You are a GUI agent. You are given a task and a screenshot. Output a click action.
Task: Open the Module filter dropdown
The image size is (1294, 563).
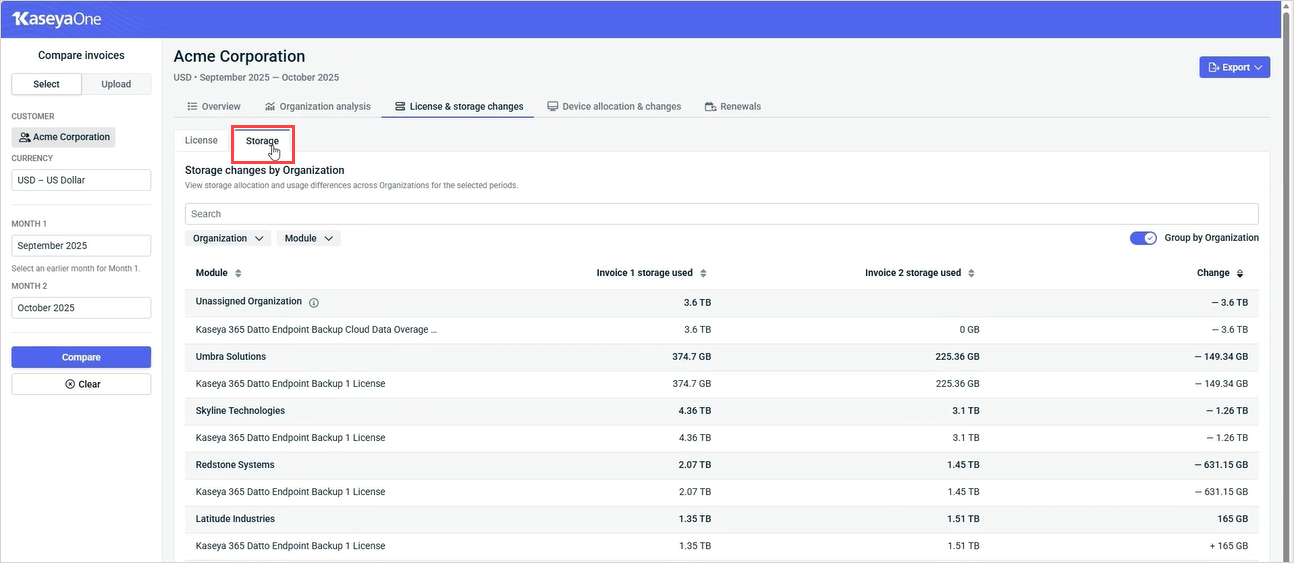click(x=308, y=238)
